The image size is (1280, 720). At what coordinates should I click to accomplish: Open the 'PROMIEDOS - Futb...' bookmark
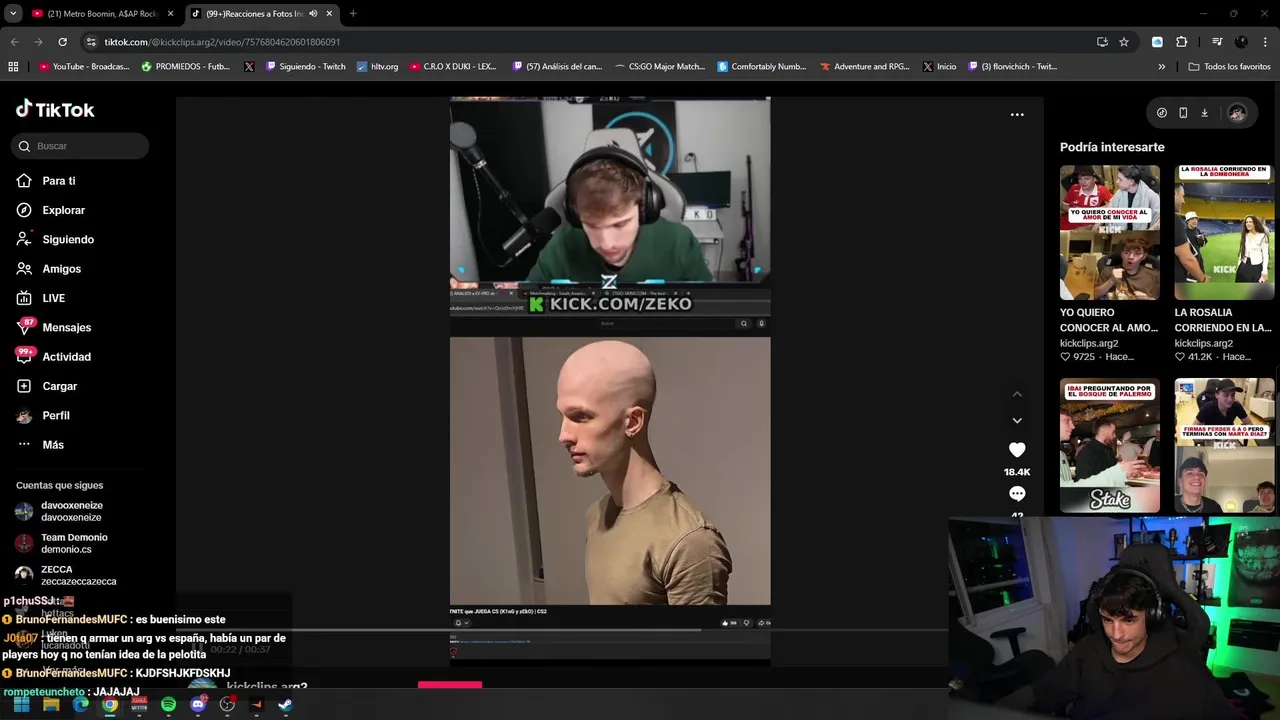tap(186, 67)
